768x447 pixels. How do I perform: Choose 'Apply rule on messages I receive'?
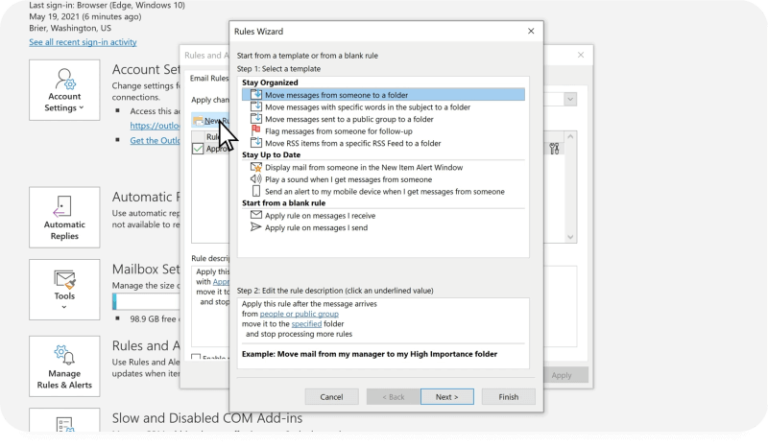pyautogui.click(x=320, y=215)
